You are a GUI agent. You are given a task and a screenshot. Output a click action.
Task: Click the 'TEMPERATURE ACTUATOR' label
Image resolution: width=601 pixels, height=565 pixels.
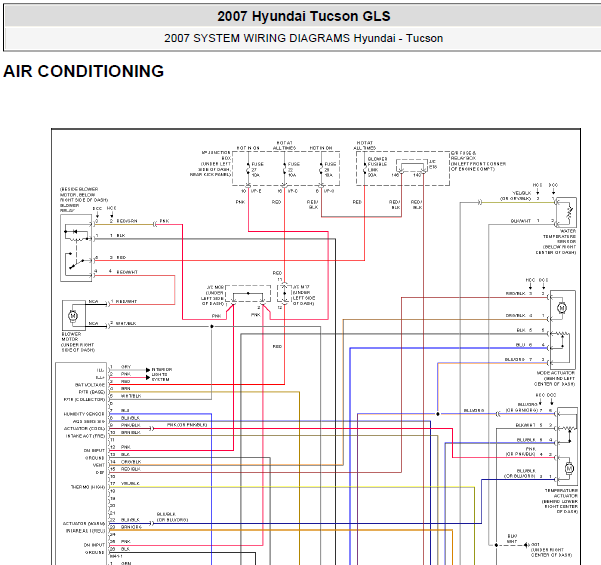point(562,493)
